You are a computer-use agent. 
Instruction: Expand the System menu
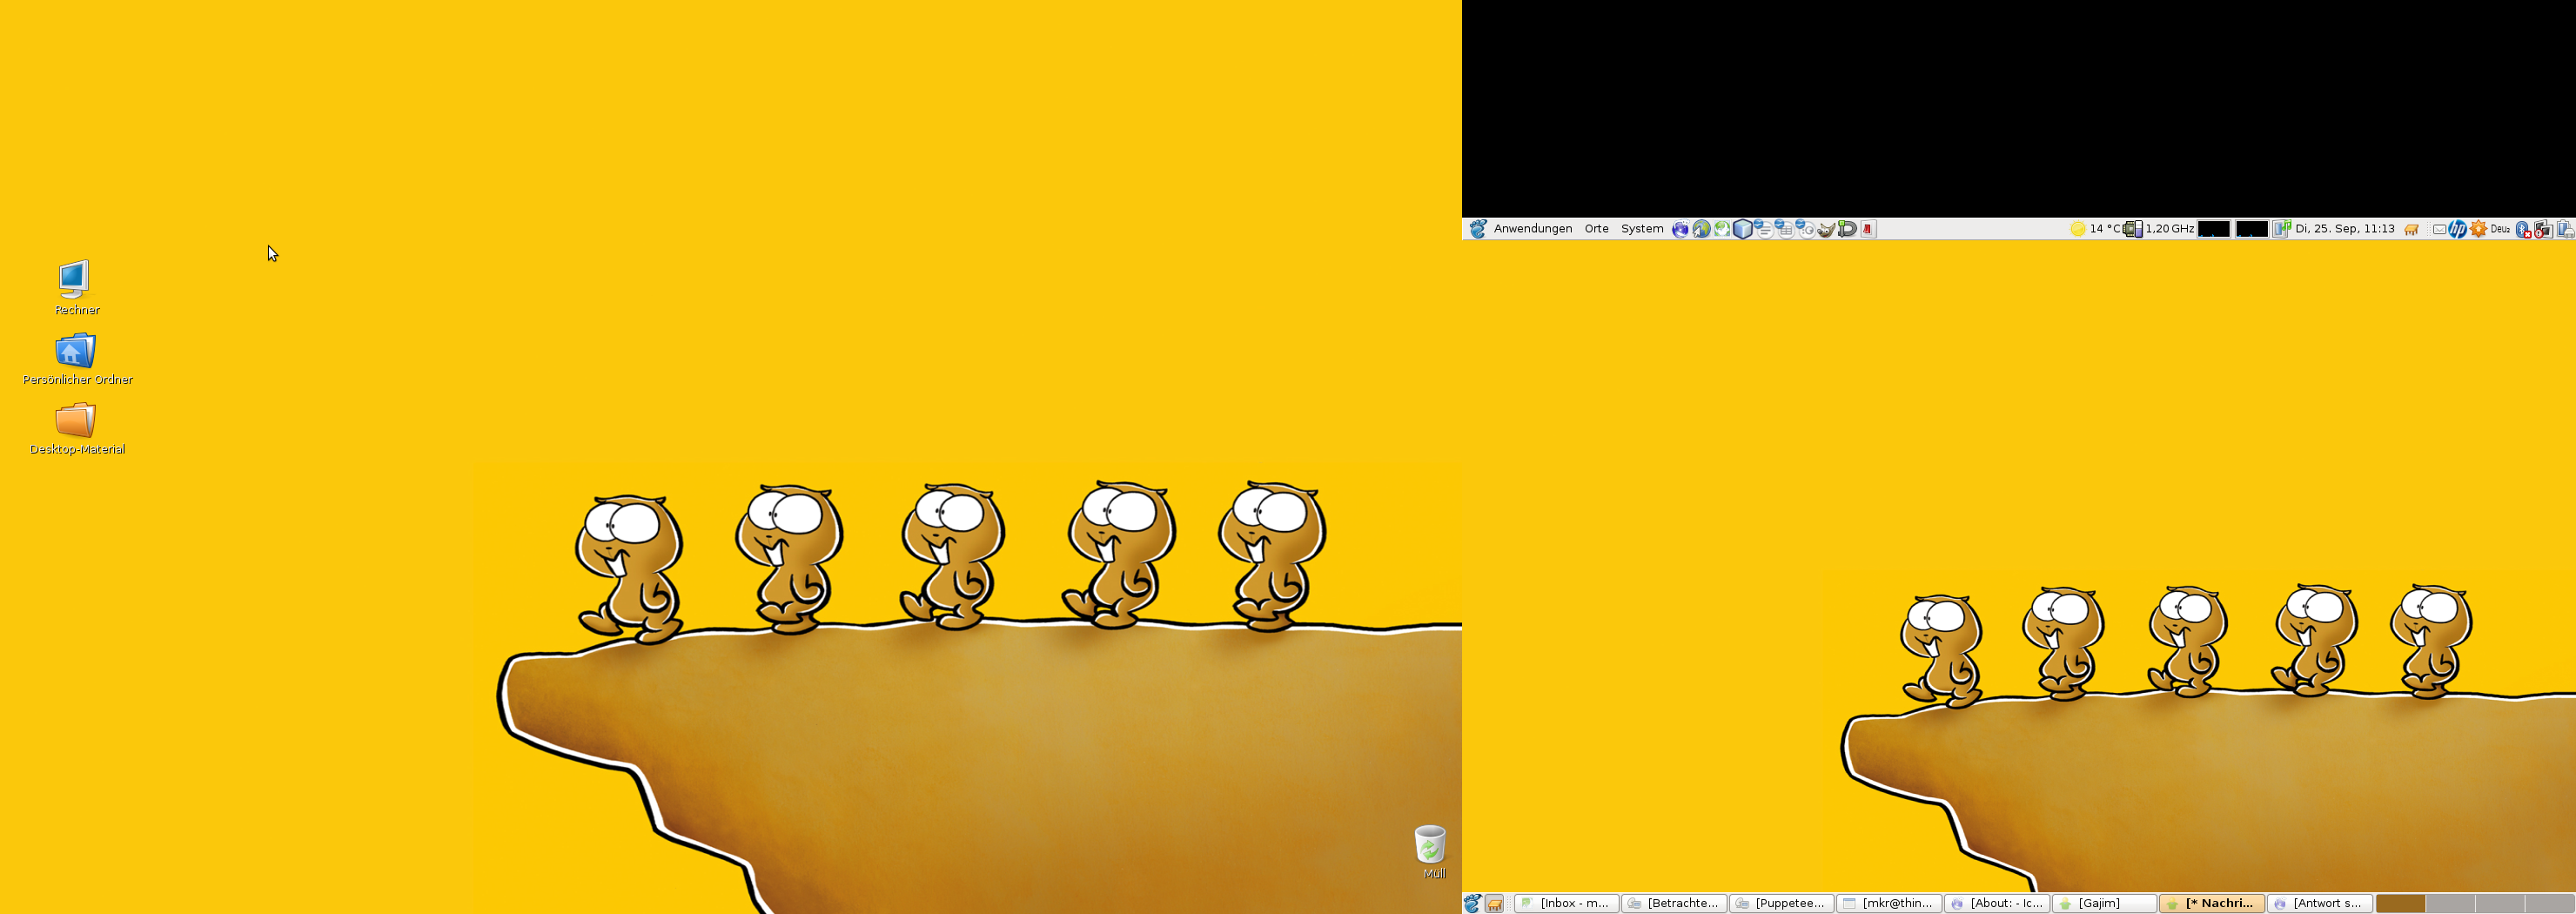point(1641,229)
